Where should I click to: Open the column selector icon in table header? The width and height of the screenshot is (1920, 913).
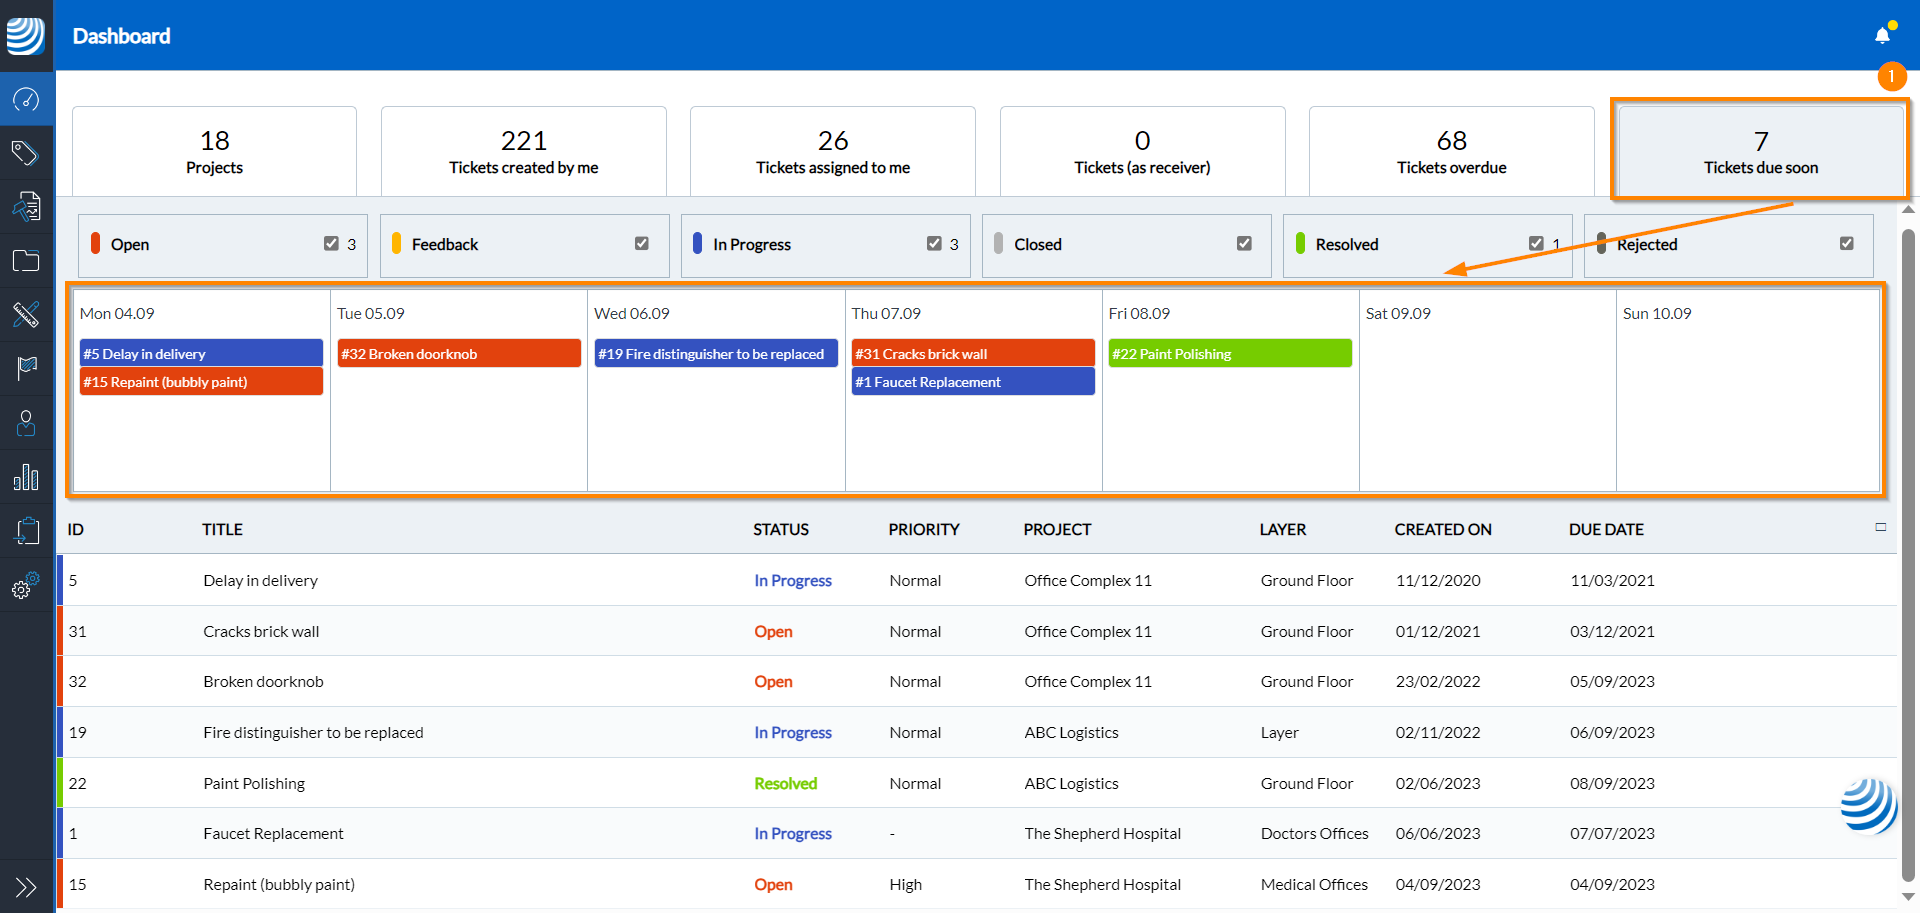1880,527
